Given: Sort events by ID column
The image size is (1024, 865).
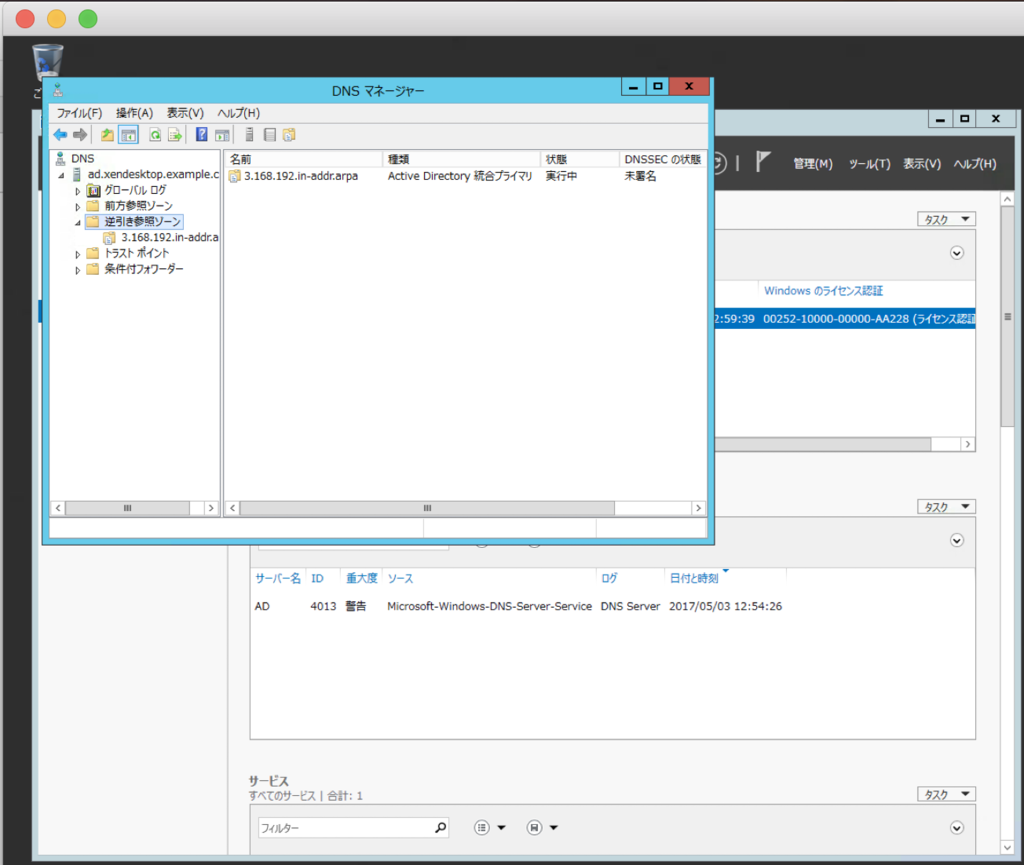Looking at the screenshot, I should pos(317,578).
